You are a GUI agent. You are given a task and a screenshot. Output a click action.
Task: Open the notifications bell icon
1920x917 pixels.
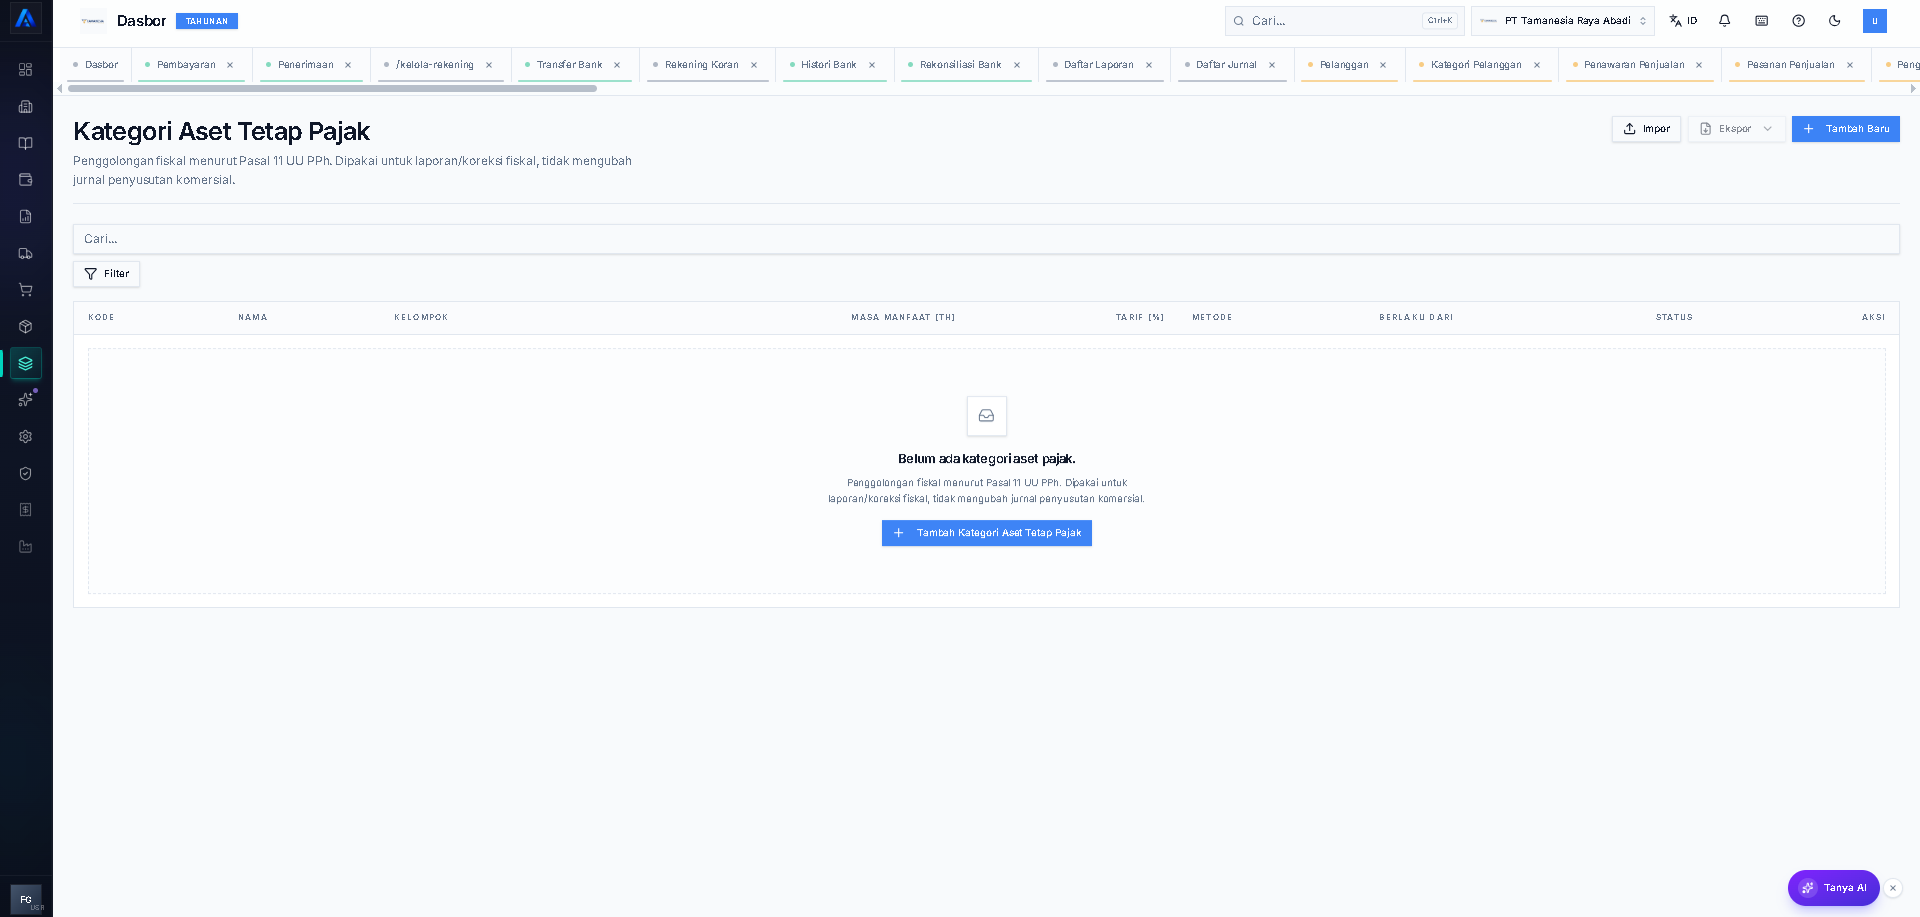[x=1725, y=21]
